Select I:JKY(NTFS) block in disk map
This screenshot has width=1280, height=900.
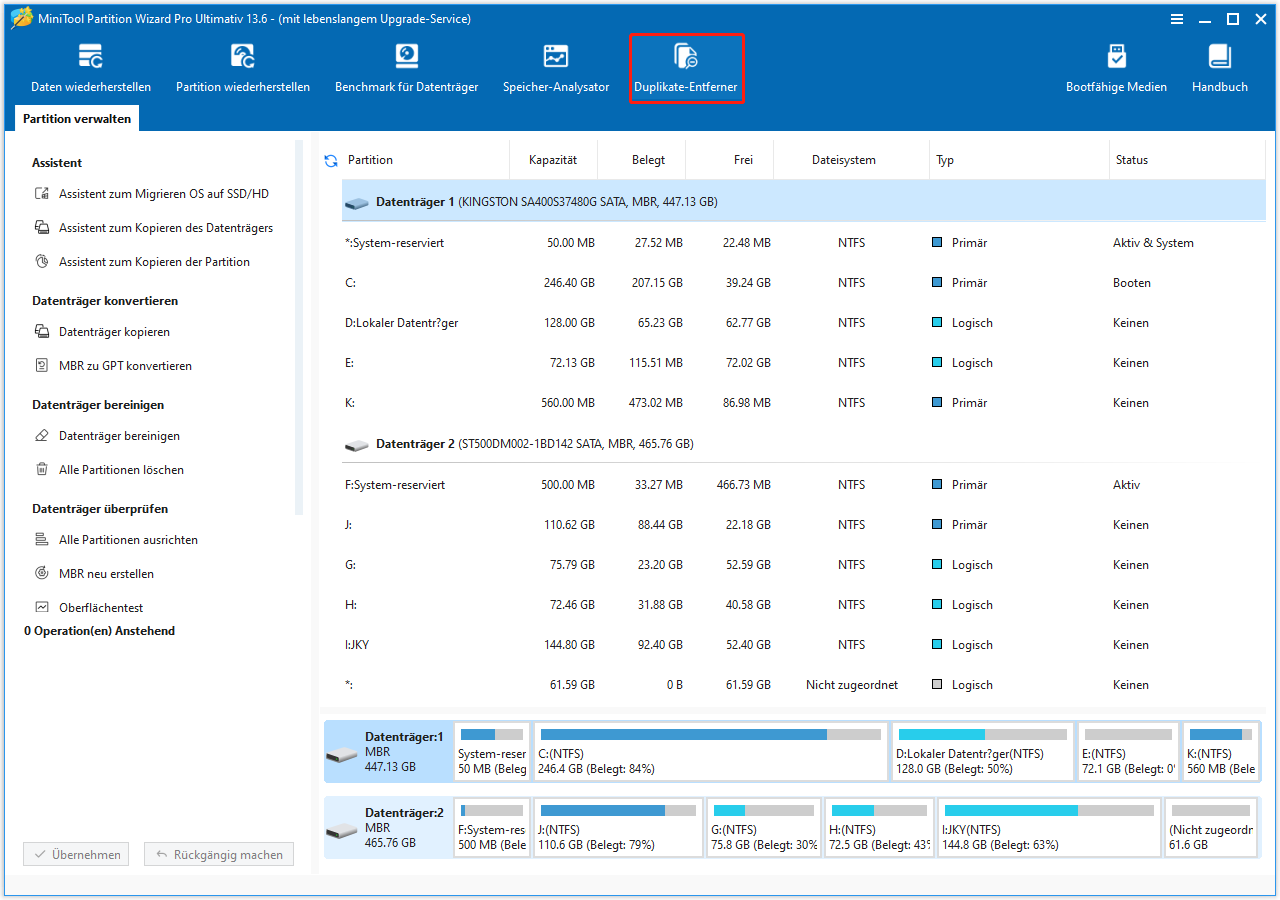tap(1050, 827)
